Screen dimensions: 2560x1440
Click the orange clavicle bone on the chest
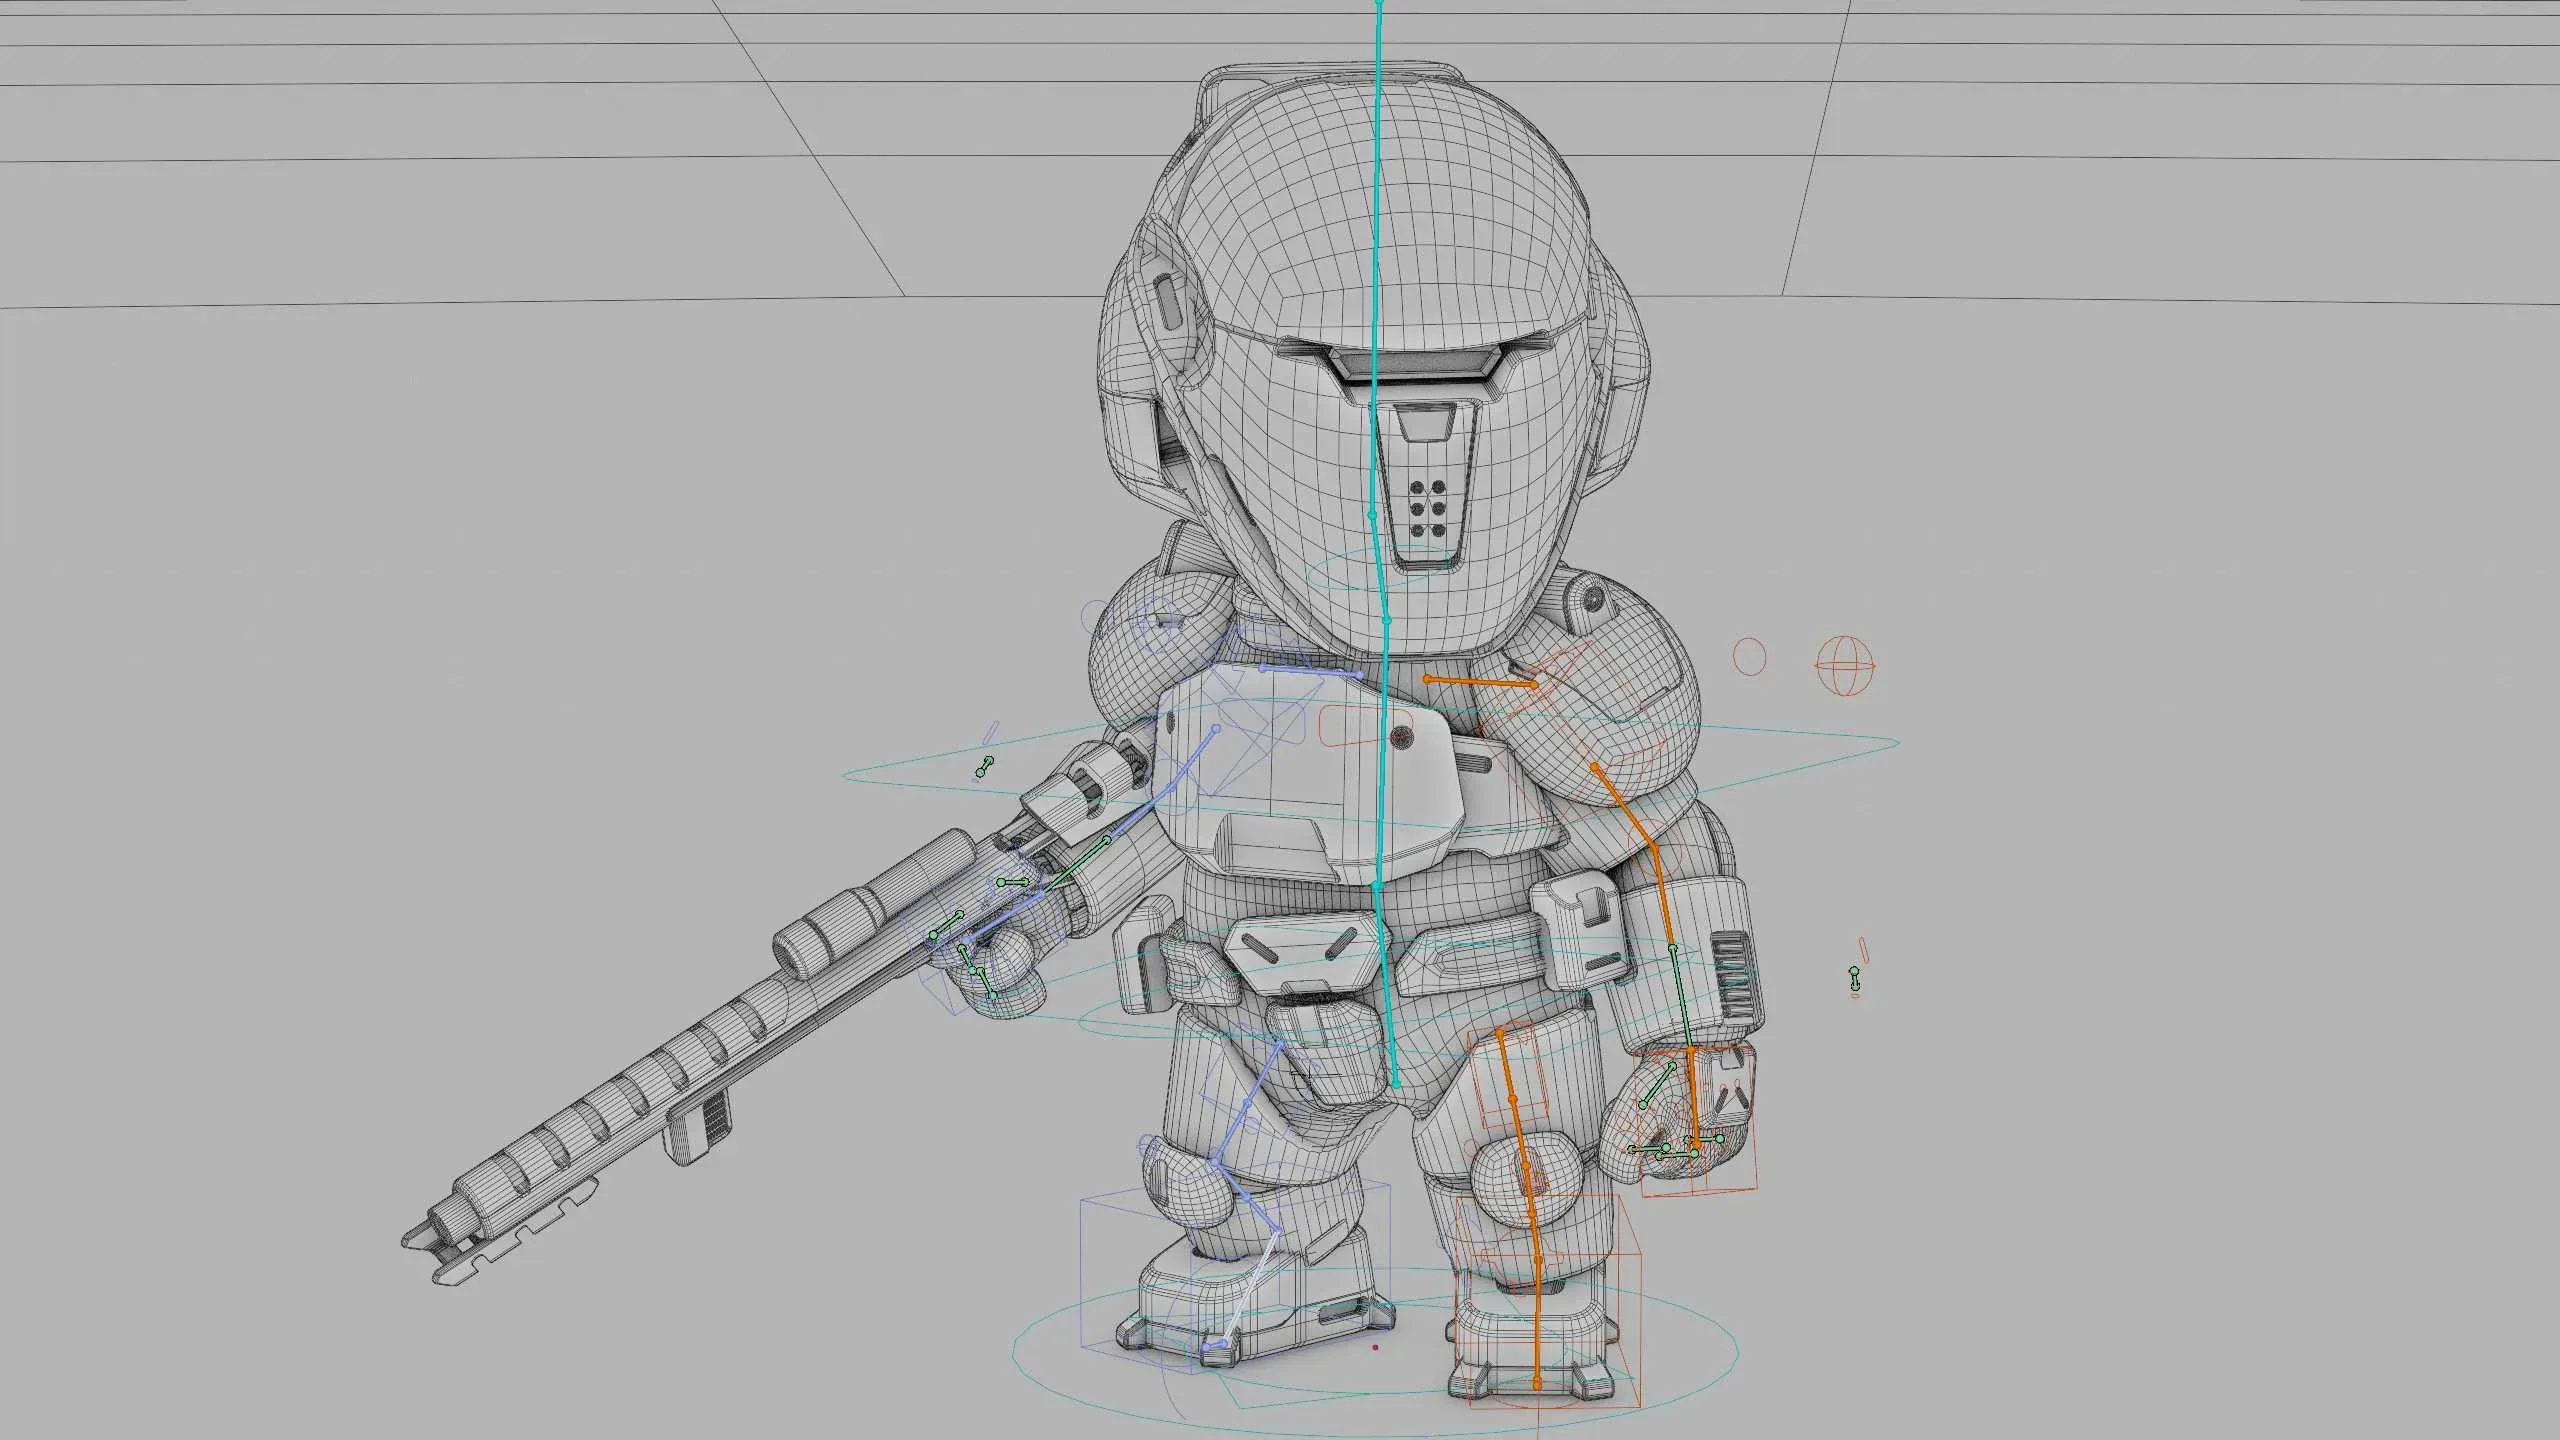click(1481, 682)
